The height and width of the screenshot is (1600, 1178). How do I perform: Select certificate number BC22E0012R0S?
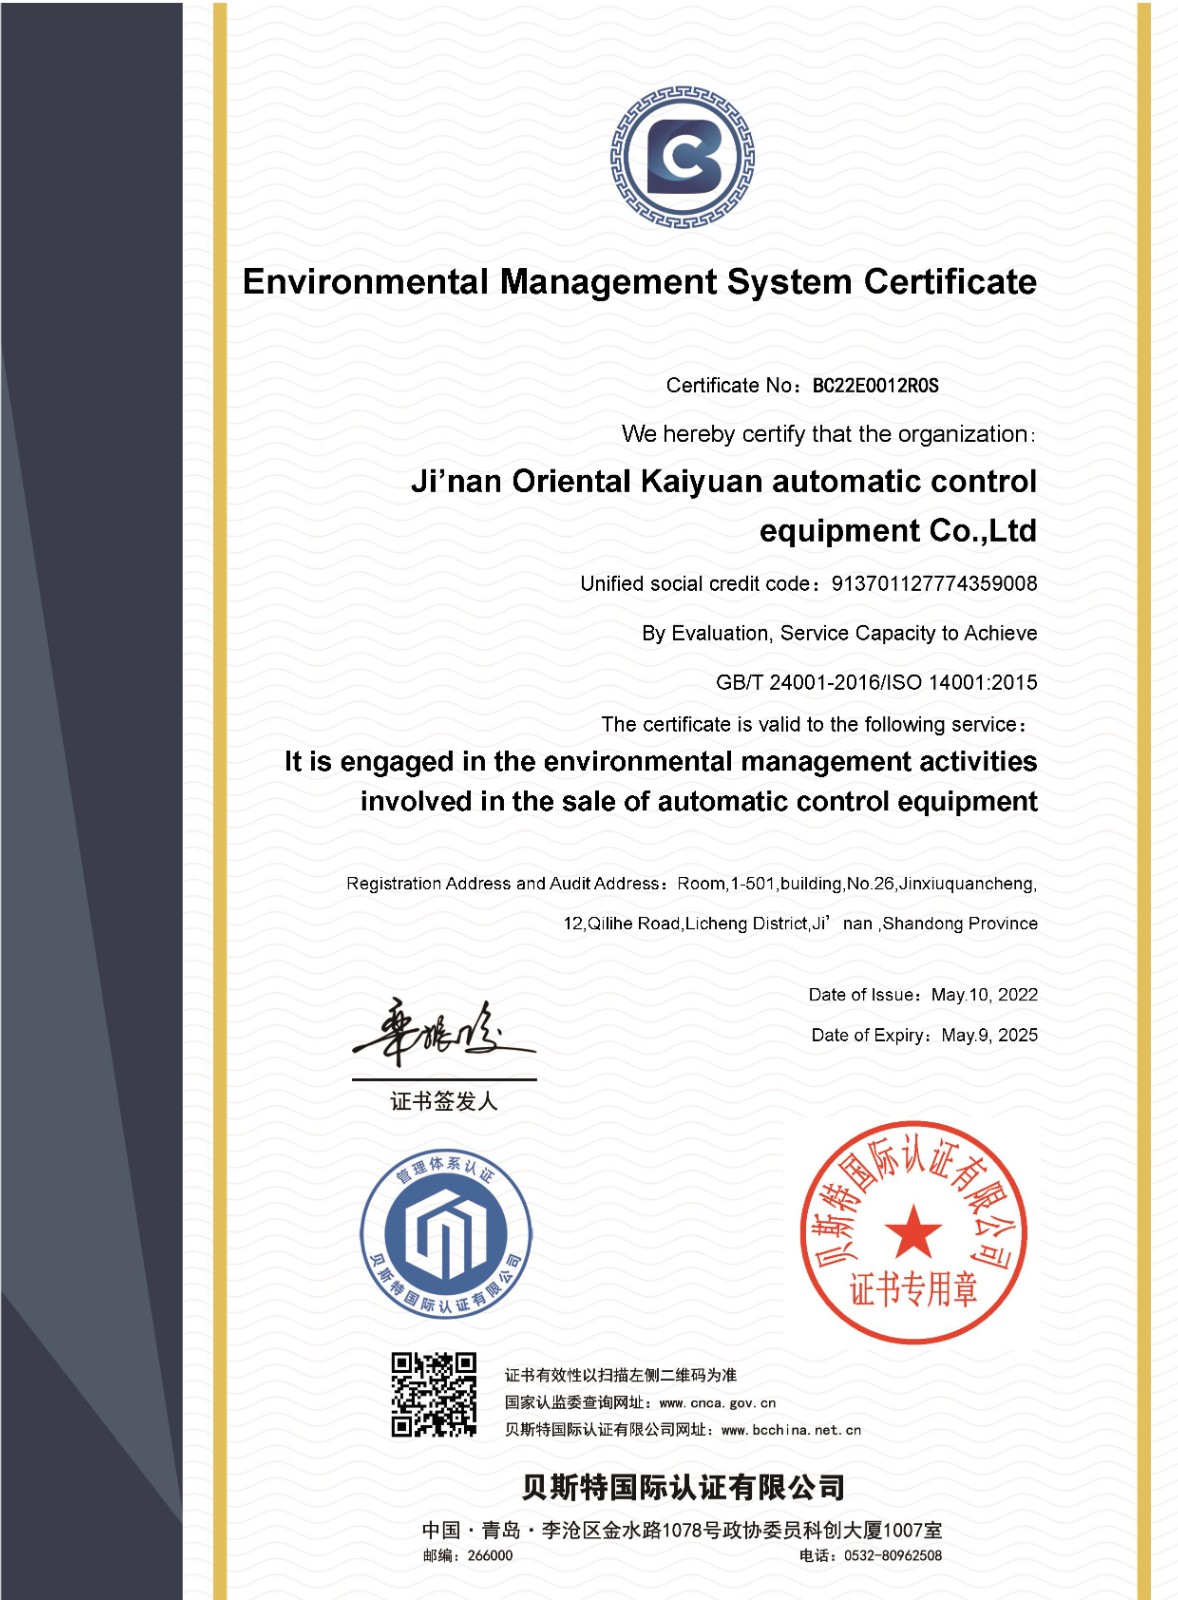click(875, 386)
